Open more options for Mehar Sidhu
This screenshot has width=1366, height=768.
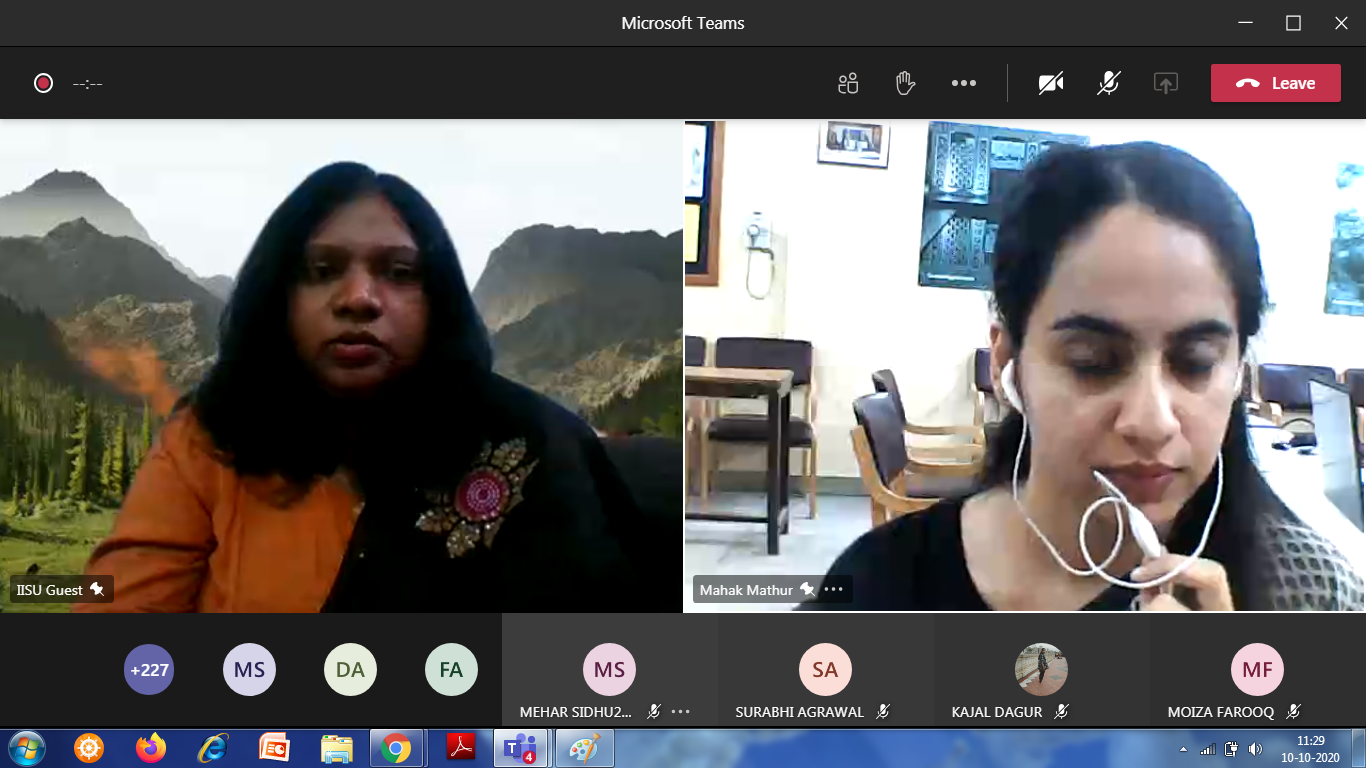tap(681, 712)
